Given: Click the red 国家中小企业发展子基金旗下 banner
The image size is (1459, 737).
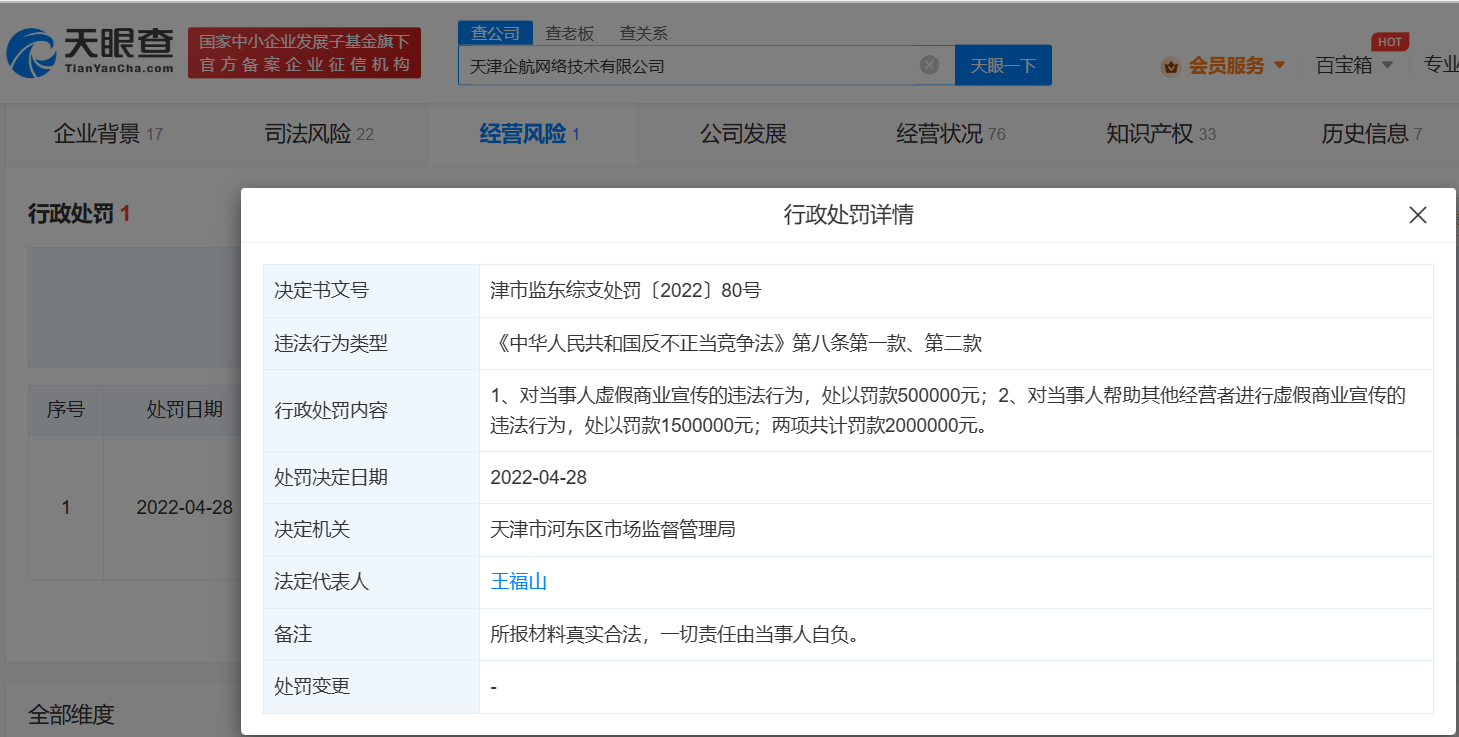Looking at the screenshot, I should (304, 50).
